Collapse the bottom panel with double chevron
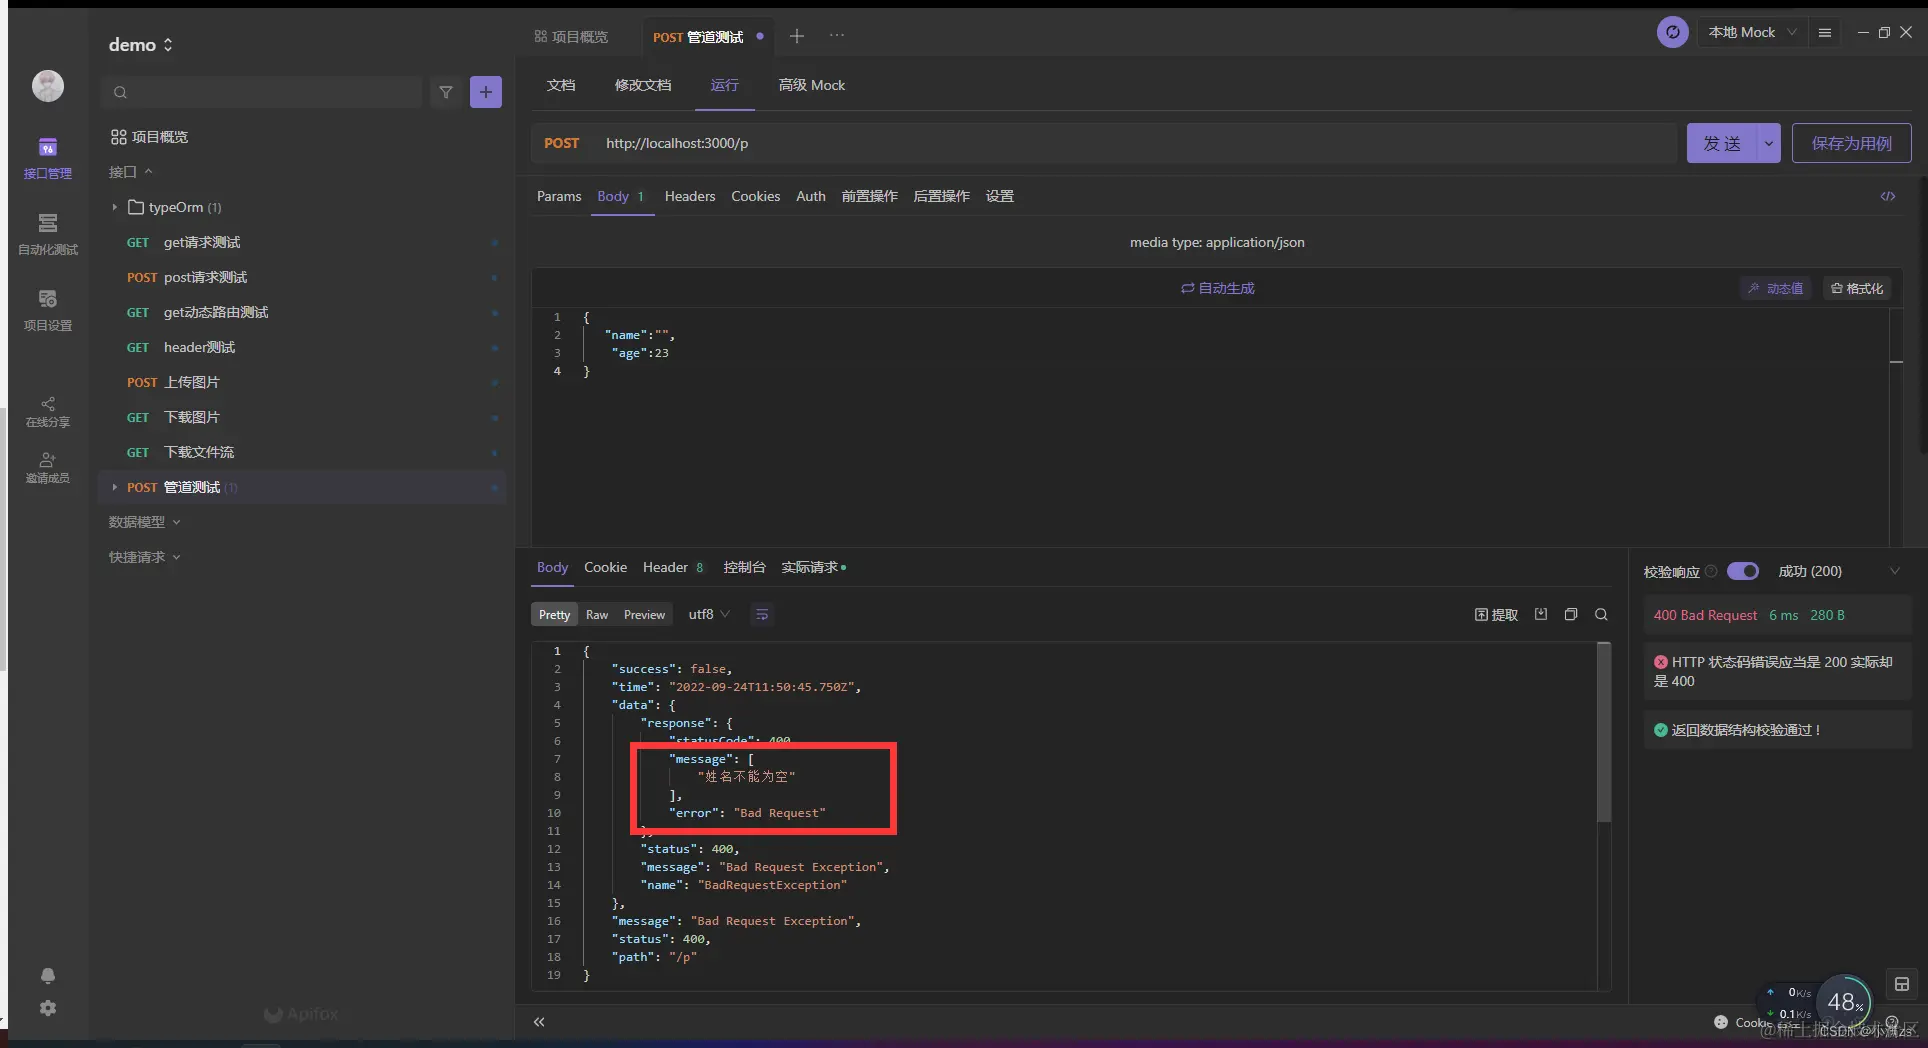 (539, 1021)
